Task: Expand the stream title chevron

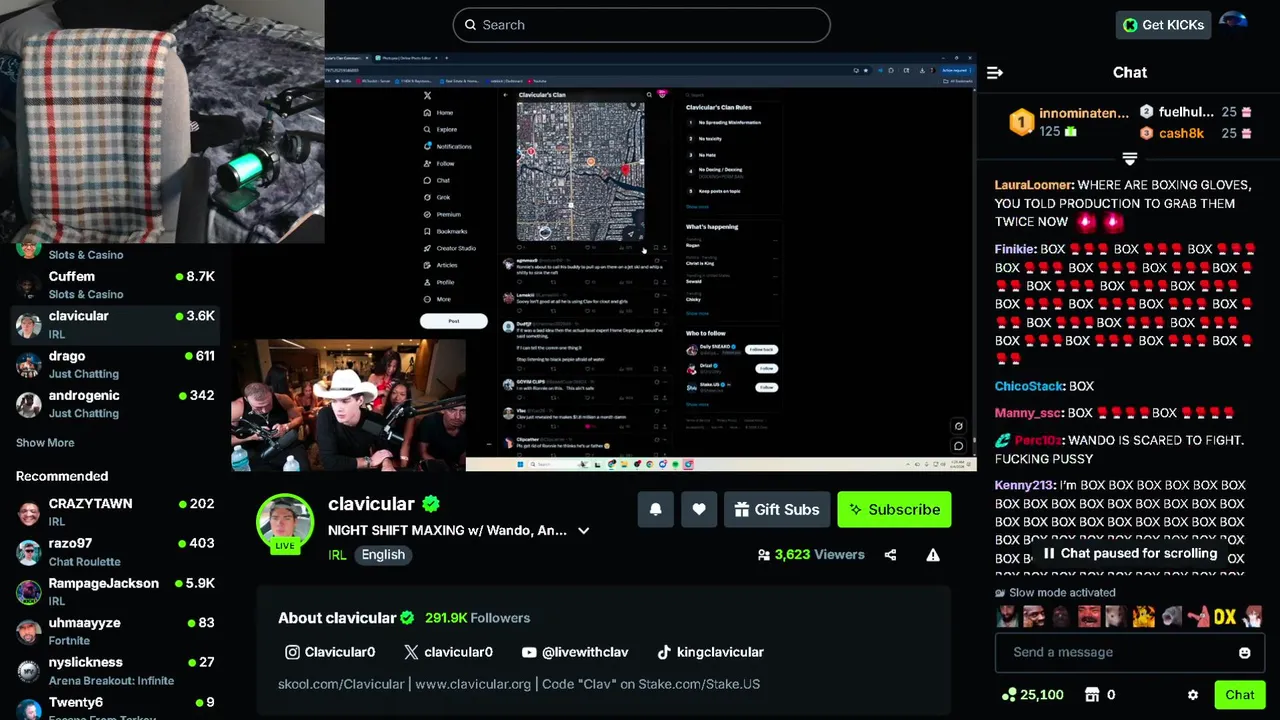Action: click(x=584, y=531)
